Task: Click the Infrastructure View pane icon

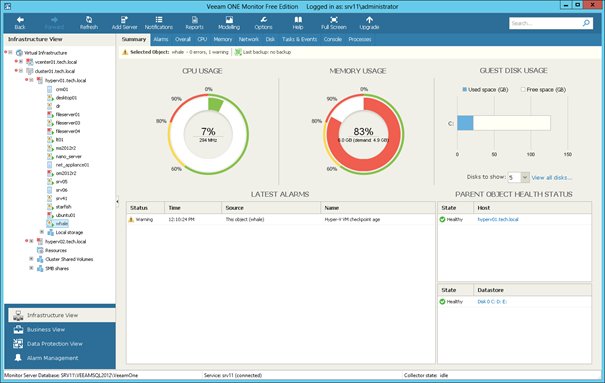Action: [x=18, y=316]
